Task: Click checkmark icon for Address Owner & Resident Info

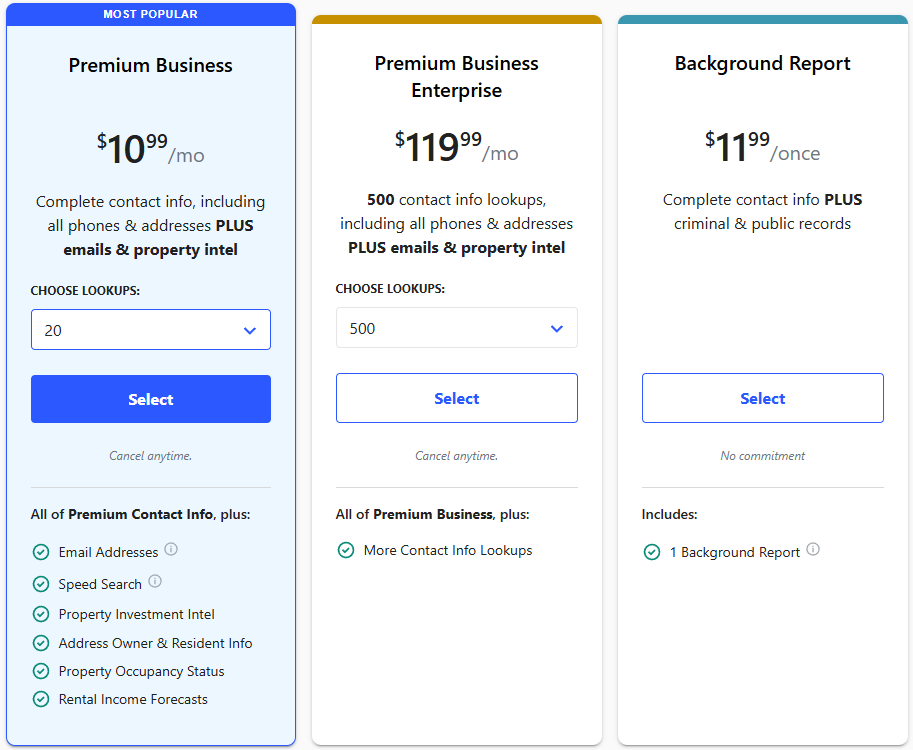Action: click(x=41, y=644)
